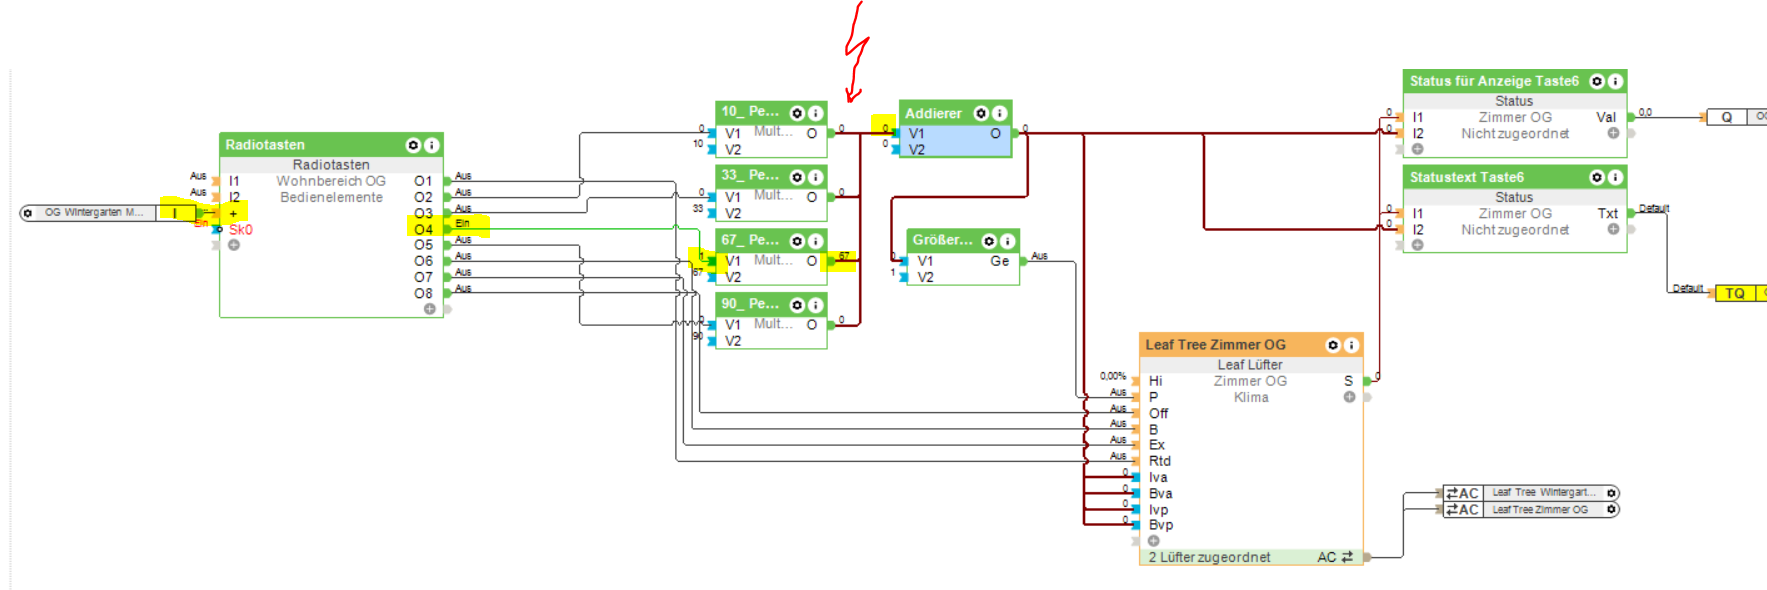Viewport: 1767px width, 590px height.
Task: Open settings gear of 10_Pe... block
Action: (797, 113)
